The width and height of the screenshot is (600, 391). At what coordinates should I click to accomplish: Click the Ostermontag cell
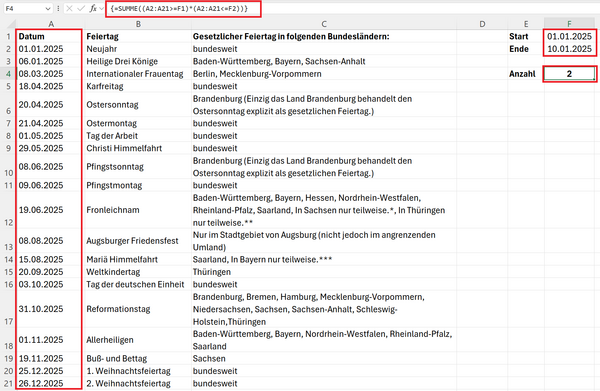138,123
